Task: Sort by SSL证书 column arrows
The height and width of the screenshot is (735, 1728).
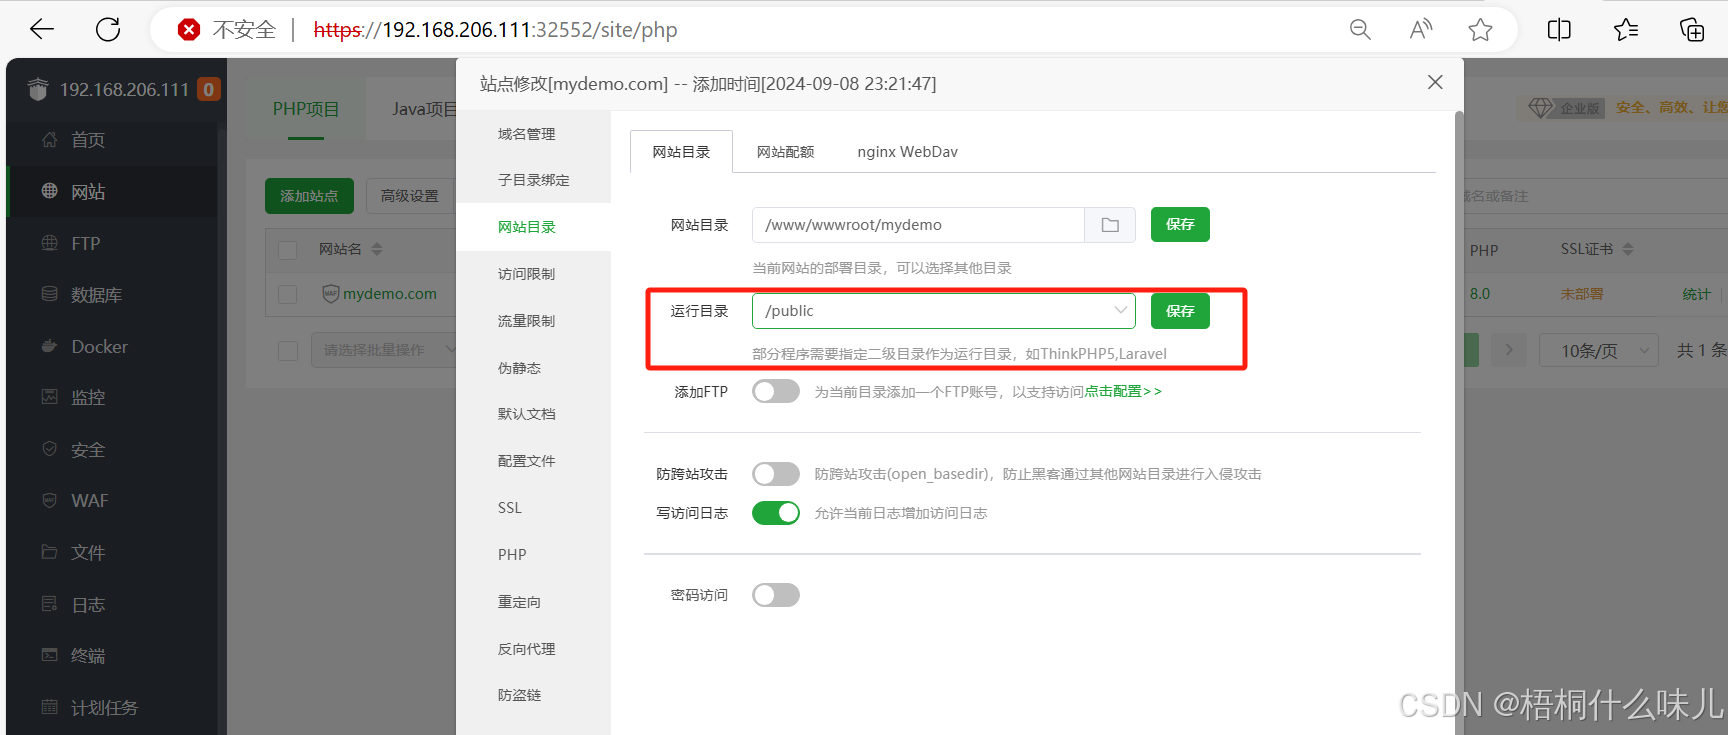Action: [1628, 249]
